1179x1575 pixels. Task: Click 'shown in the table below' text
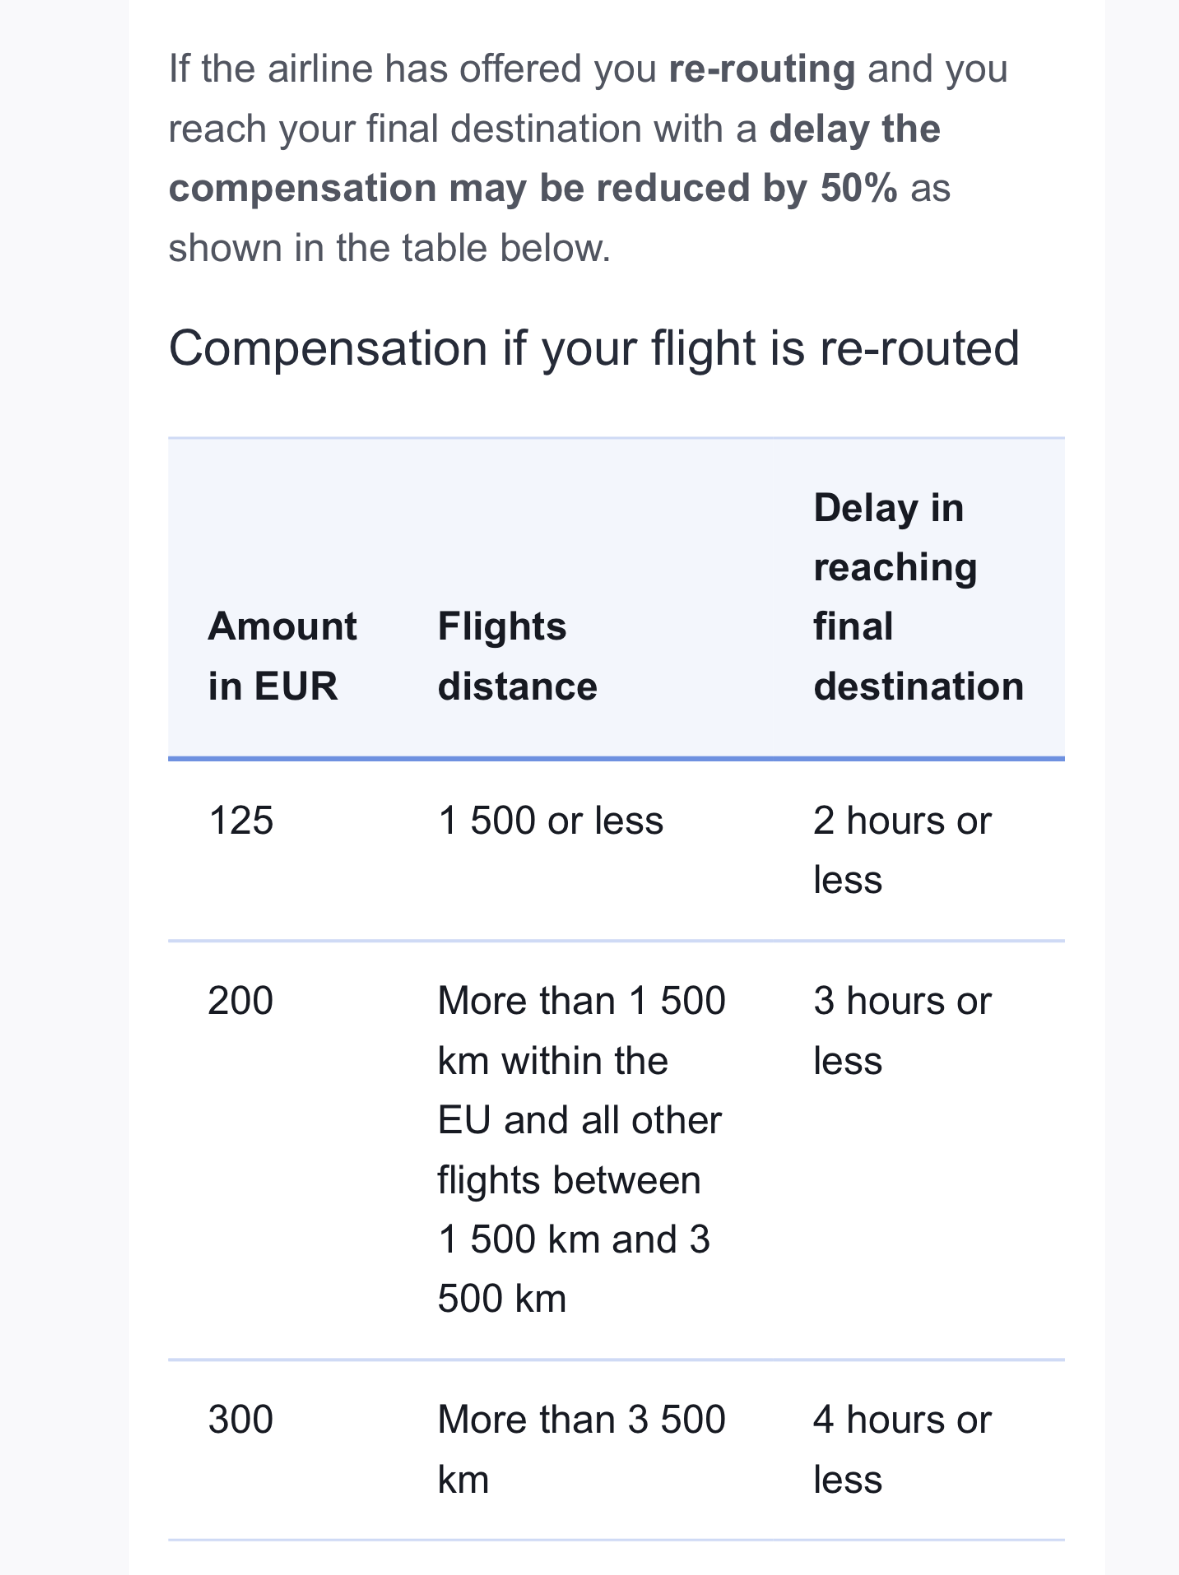click(389, 248)
